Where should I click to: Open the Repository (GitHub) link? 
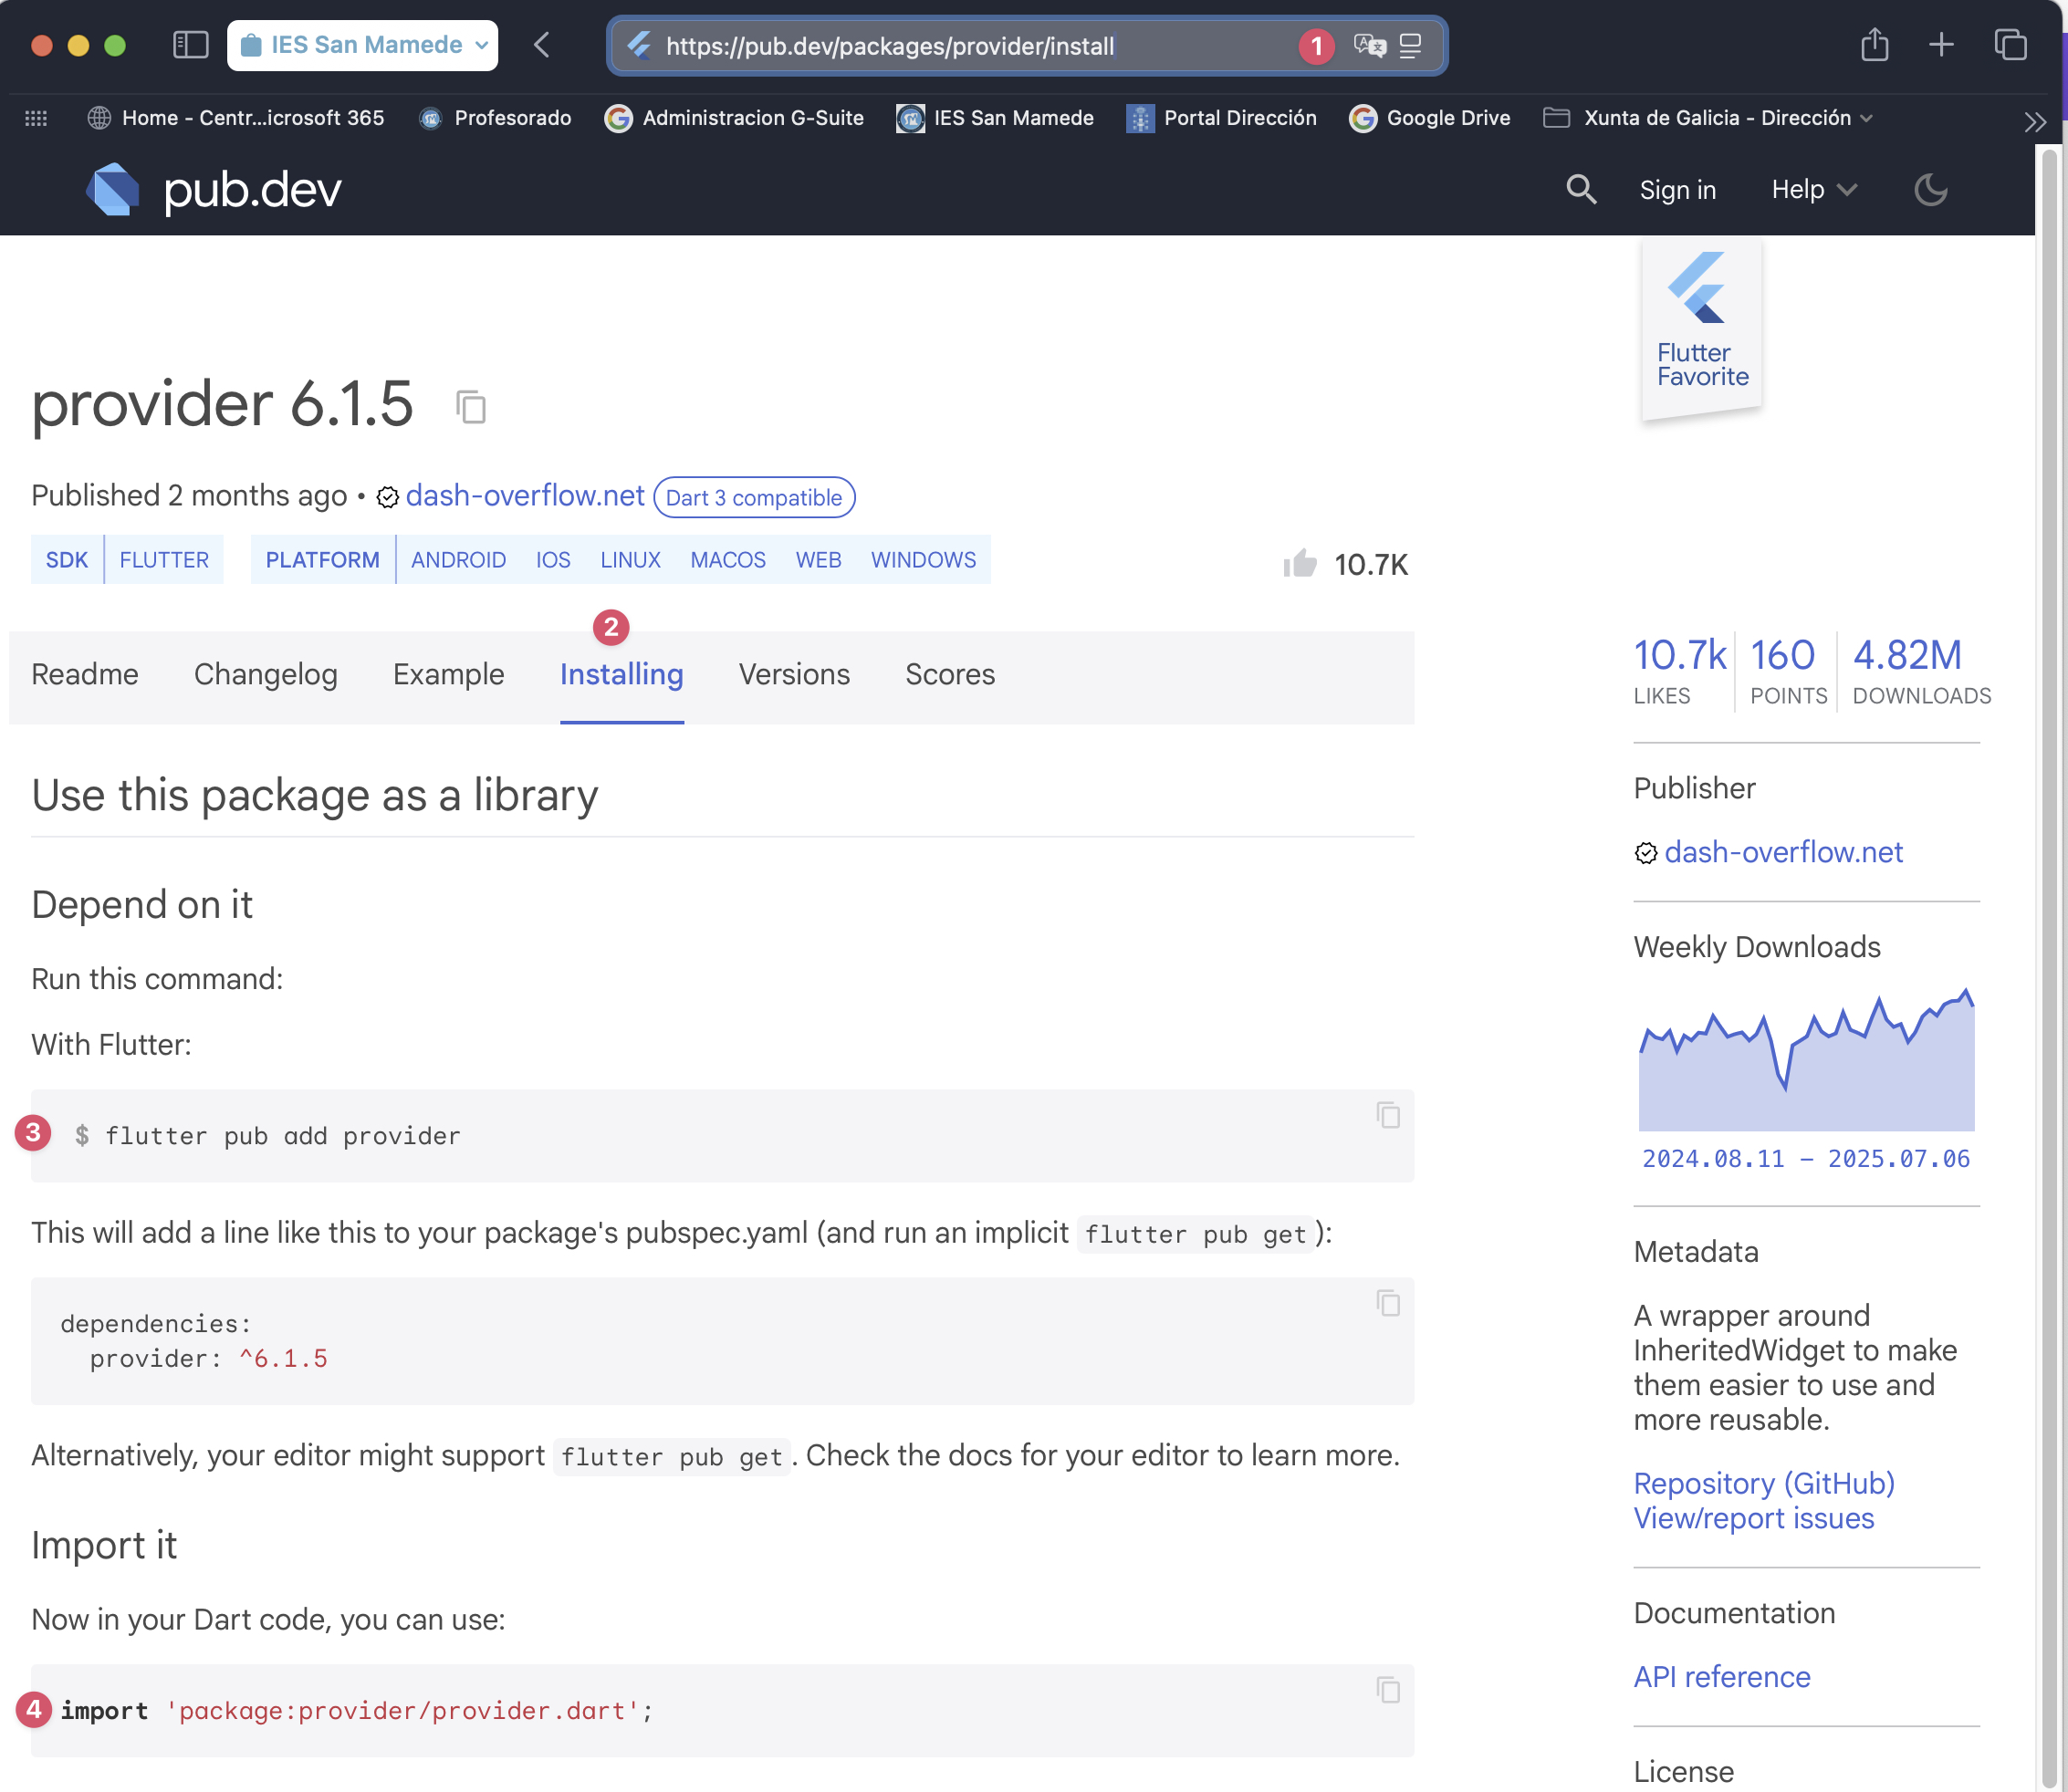[x=1763, y=1483]
